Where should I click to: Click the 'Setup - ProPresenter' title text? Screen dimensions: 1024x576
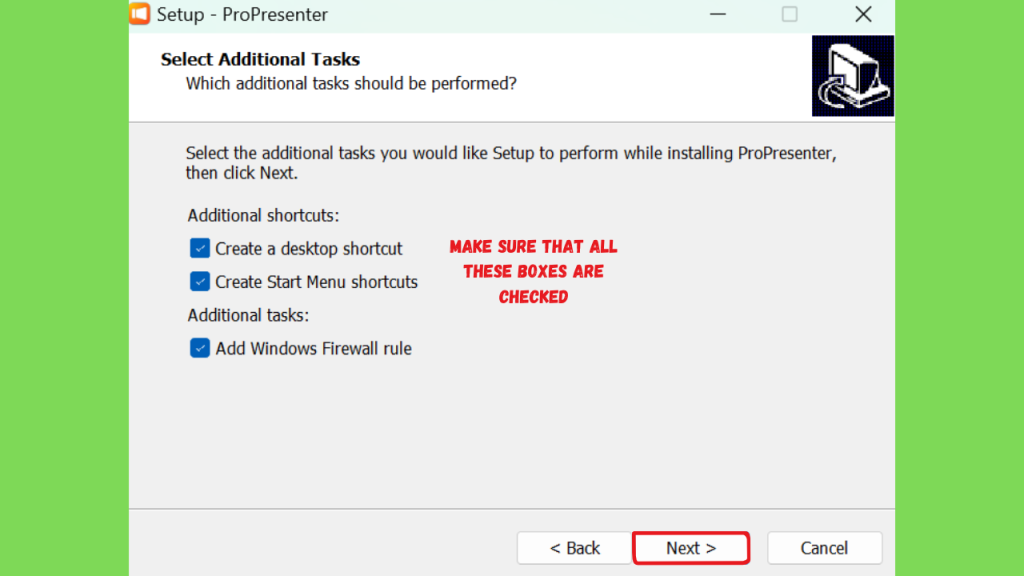pyautogui.click(x=242, y=14)
